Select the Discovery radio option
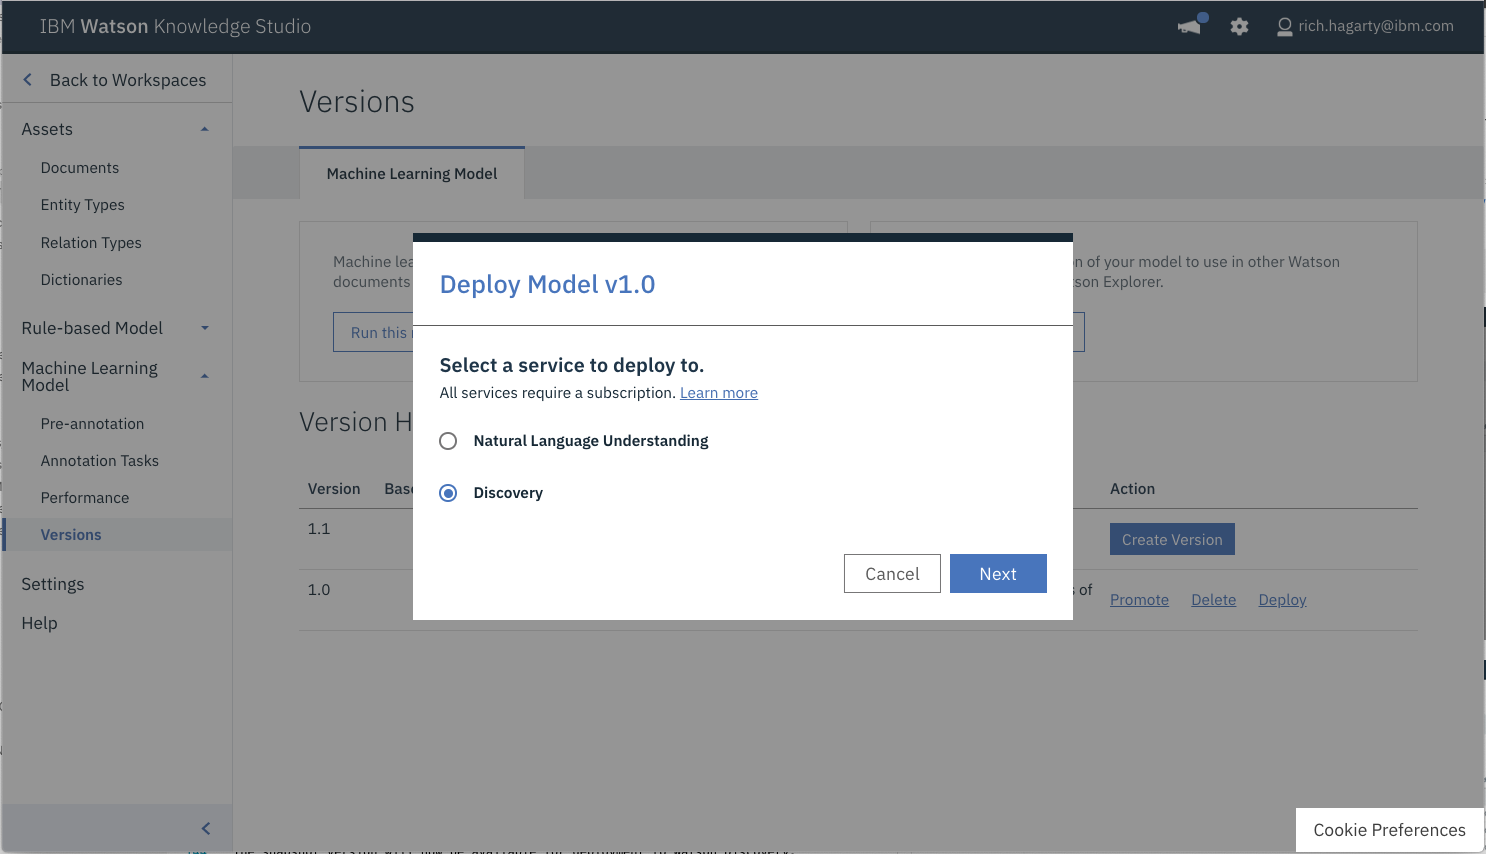This screenshot has height=854, width=1486. (x=448, y=493)
